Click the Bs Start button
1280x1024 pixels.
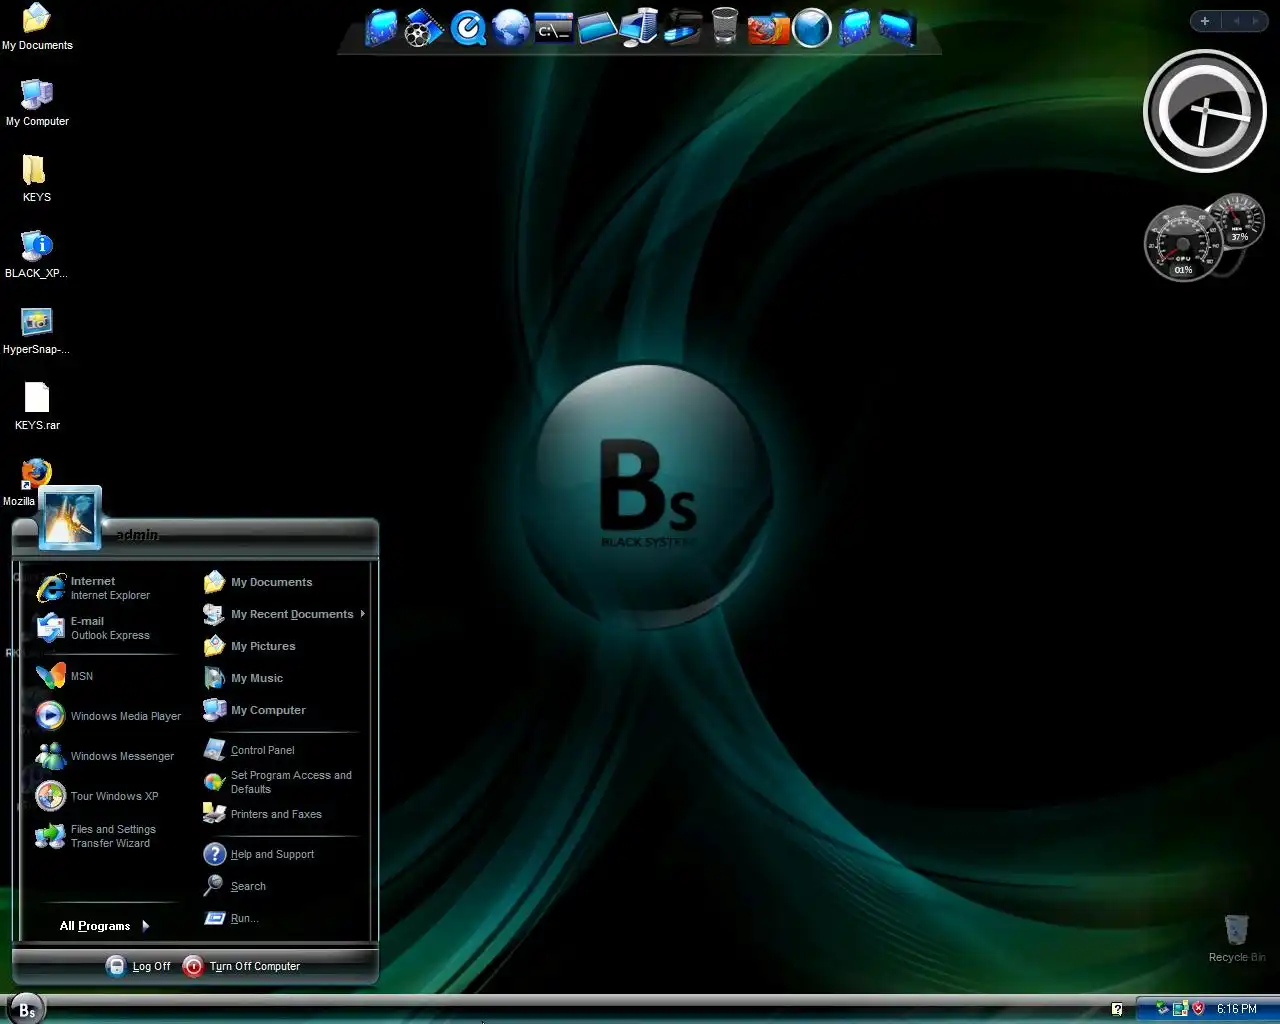click(x=27, y=1010)
